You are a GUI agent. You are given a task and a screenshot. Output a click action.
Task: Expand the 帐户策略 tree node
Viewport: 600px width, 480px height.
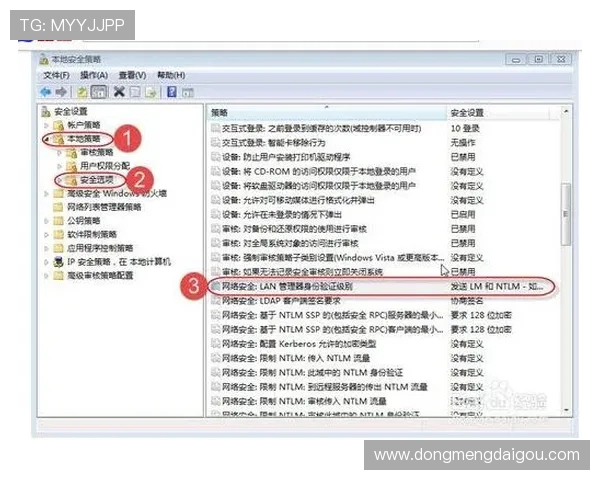pyautogui.click(x=46, y=125)
